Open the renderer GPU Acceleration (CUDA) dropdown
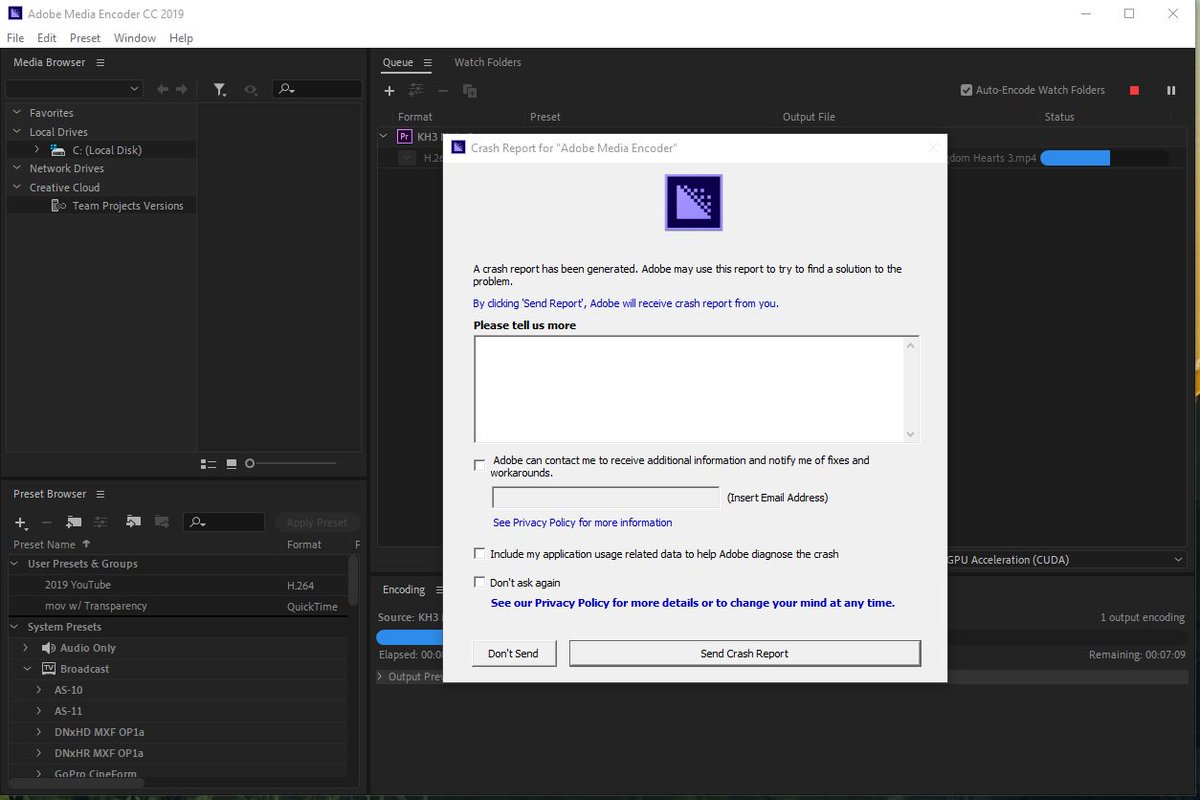Screen dimensions: 1200x800 pyautogui.click(x=1067, y=560)
